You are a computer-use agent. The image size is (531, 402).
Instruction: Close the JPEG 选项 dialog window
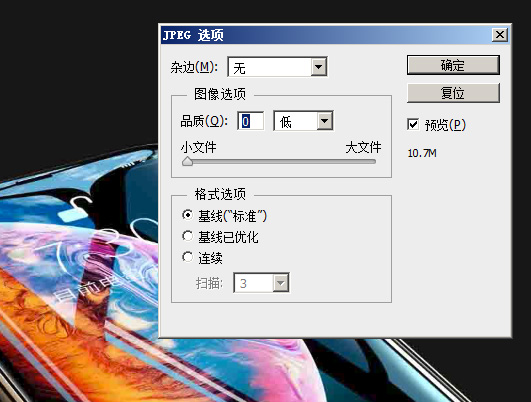[x=500, y=35]
